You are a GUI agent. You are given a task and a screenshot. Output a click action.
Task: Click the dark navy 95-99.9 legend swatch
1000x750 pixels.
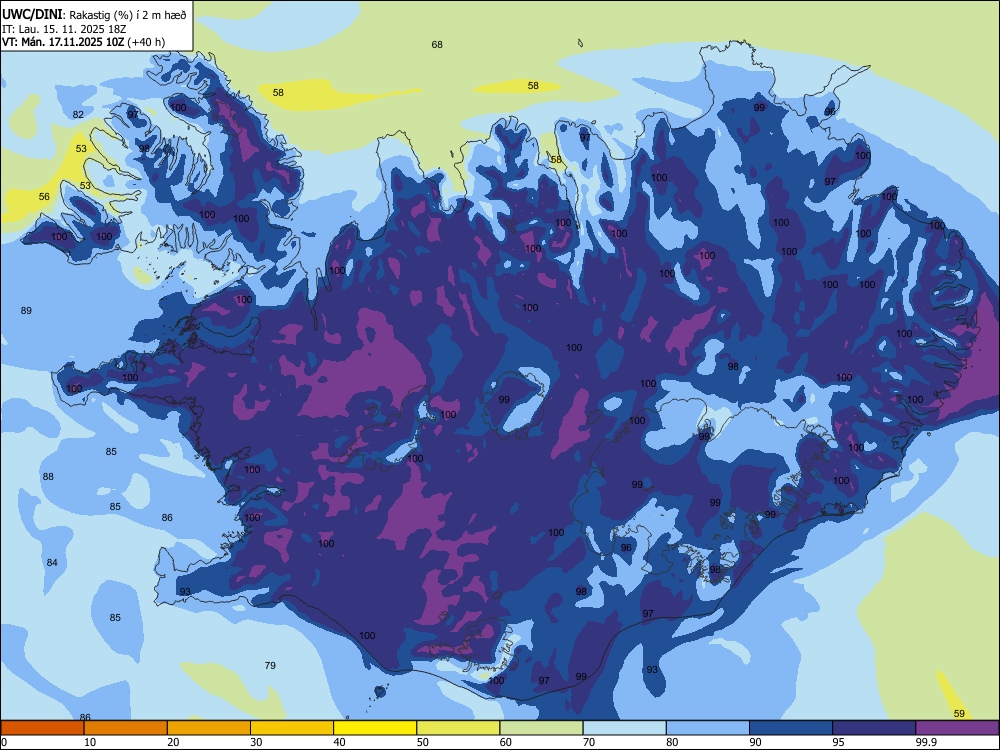[x=874, y=728]
